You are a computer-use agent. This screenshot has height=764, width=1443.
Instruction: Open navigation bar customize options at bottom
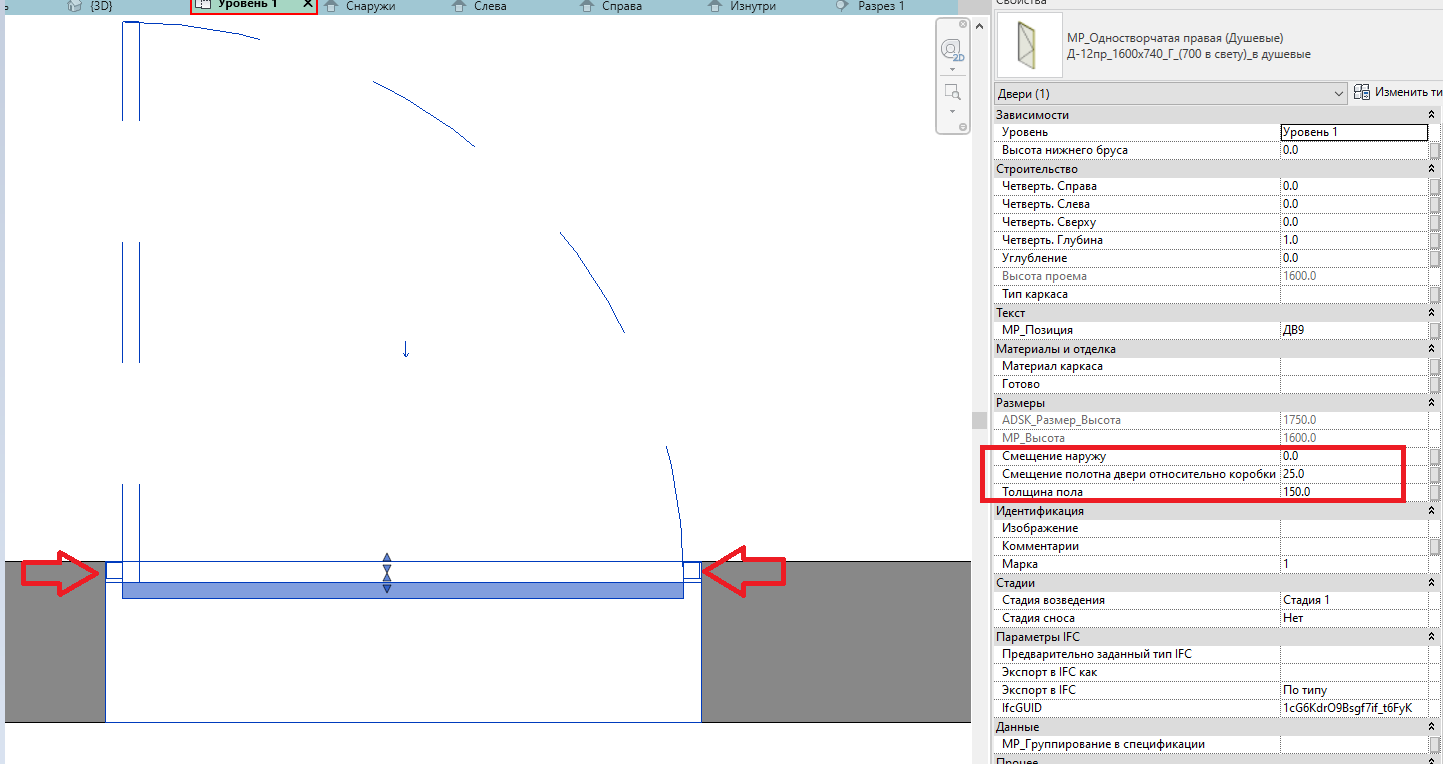pyautogui.click(x=963, y=127)
